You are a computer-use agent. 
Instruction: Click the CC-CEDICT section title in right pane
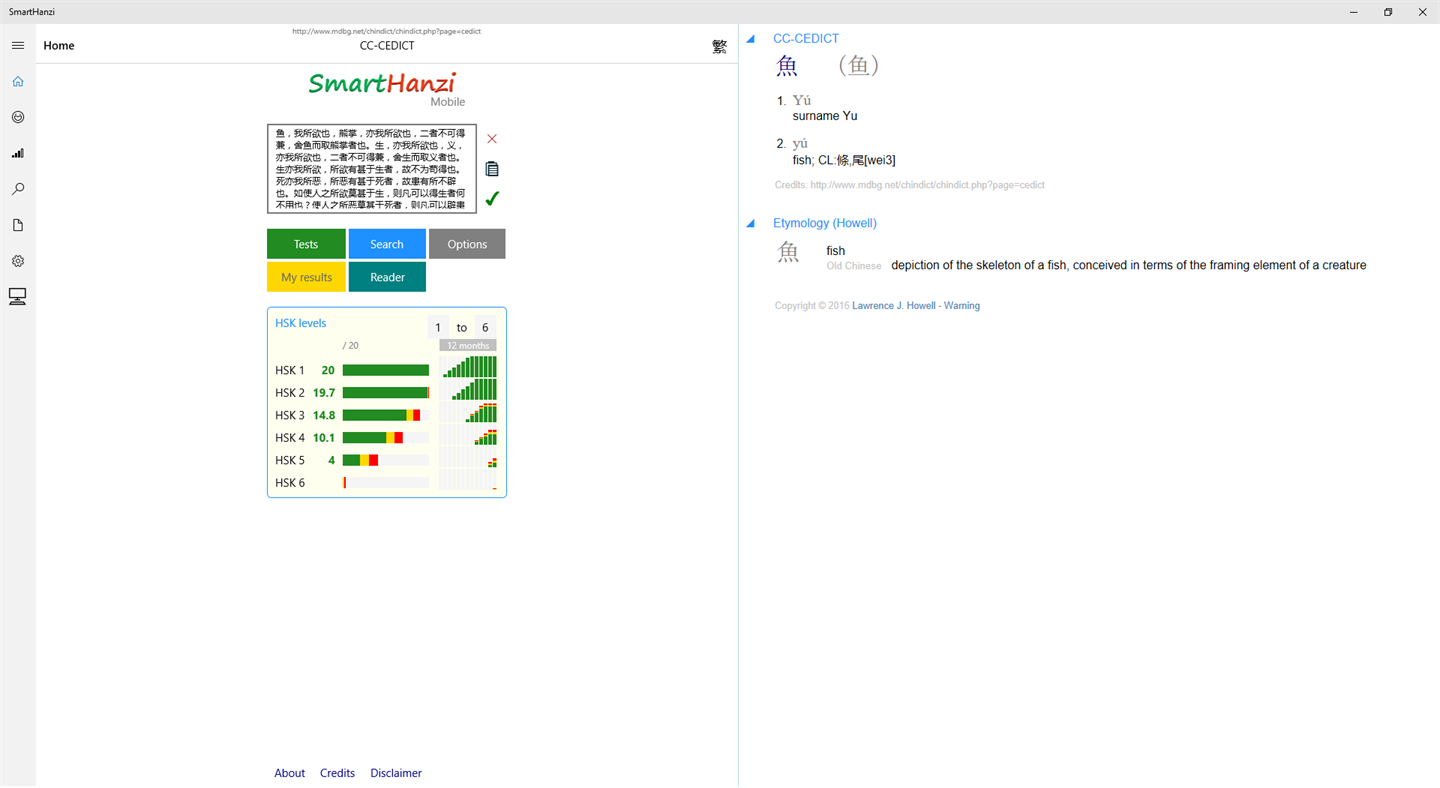[806, 39]
